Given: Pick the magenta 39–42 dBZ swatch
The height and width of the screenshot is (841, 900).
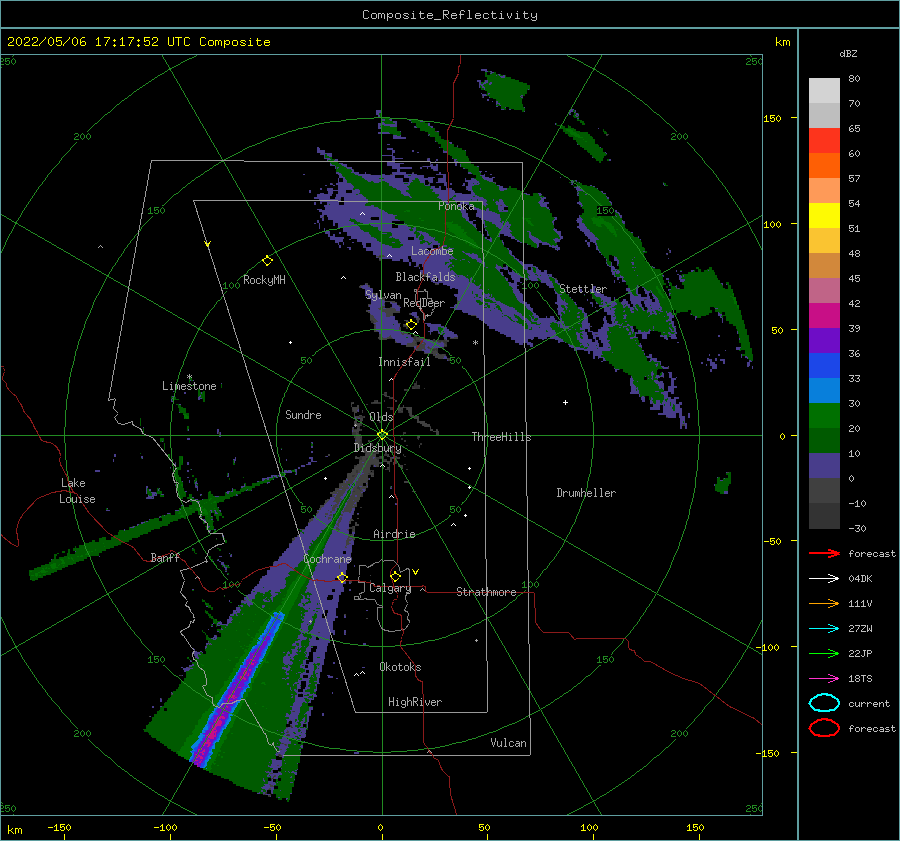Looking at the screenshot, I should click(824, 315).
